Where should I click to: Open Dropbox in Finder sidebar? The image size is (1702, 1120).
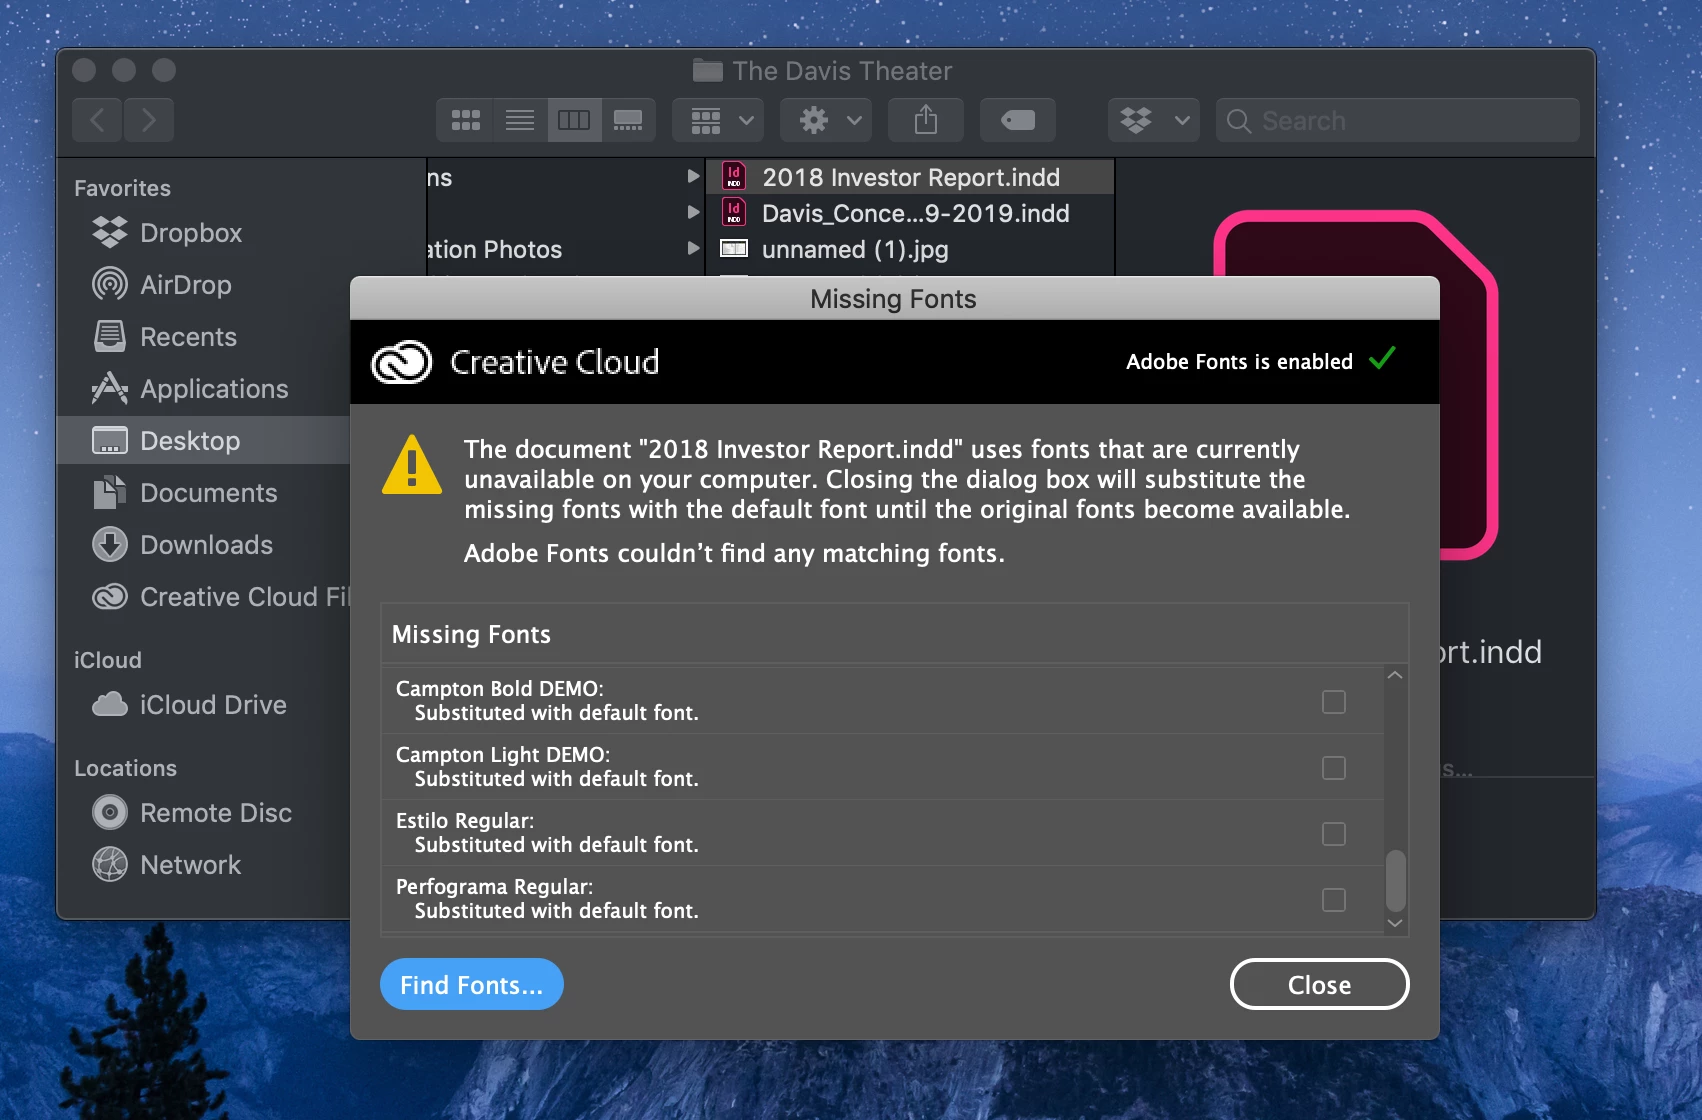191,233
